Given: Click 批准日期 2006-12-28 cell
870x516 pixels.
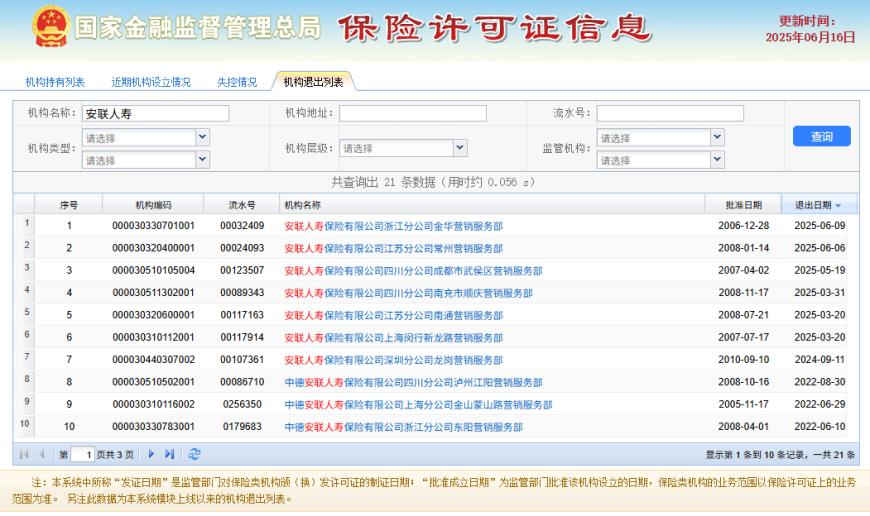Looking at the screenshot, I should (743, 226).
